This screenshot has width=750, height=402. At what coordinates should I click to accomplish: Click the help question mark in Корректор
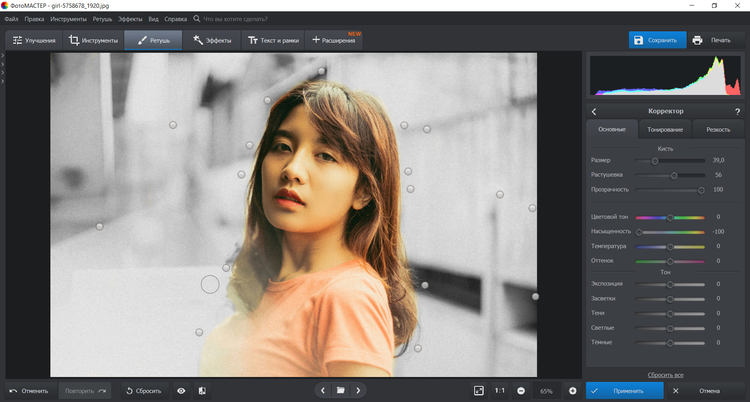[737, 111]
